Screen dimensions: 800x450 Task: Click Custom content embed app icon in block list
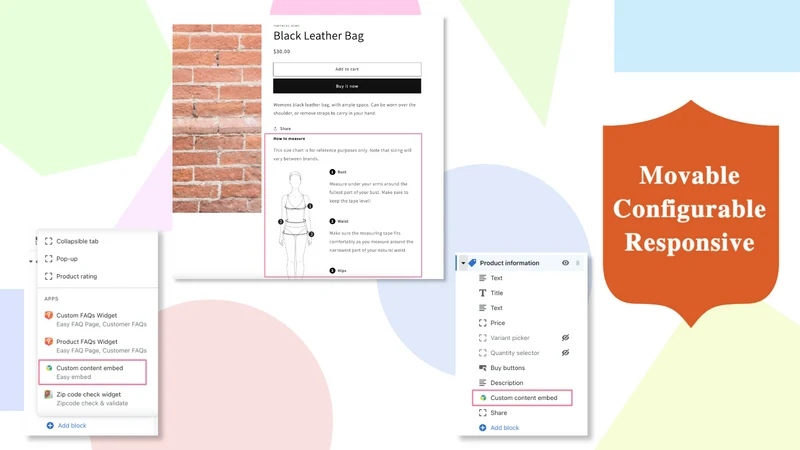49,368
